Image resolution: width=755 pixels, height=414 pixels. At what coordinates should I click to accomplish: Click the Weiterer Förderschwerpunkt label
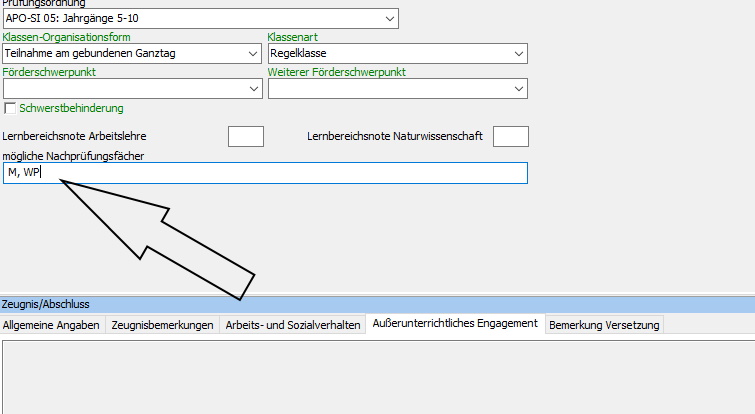tap(337, 72)
